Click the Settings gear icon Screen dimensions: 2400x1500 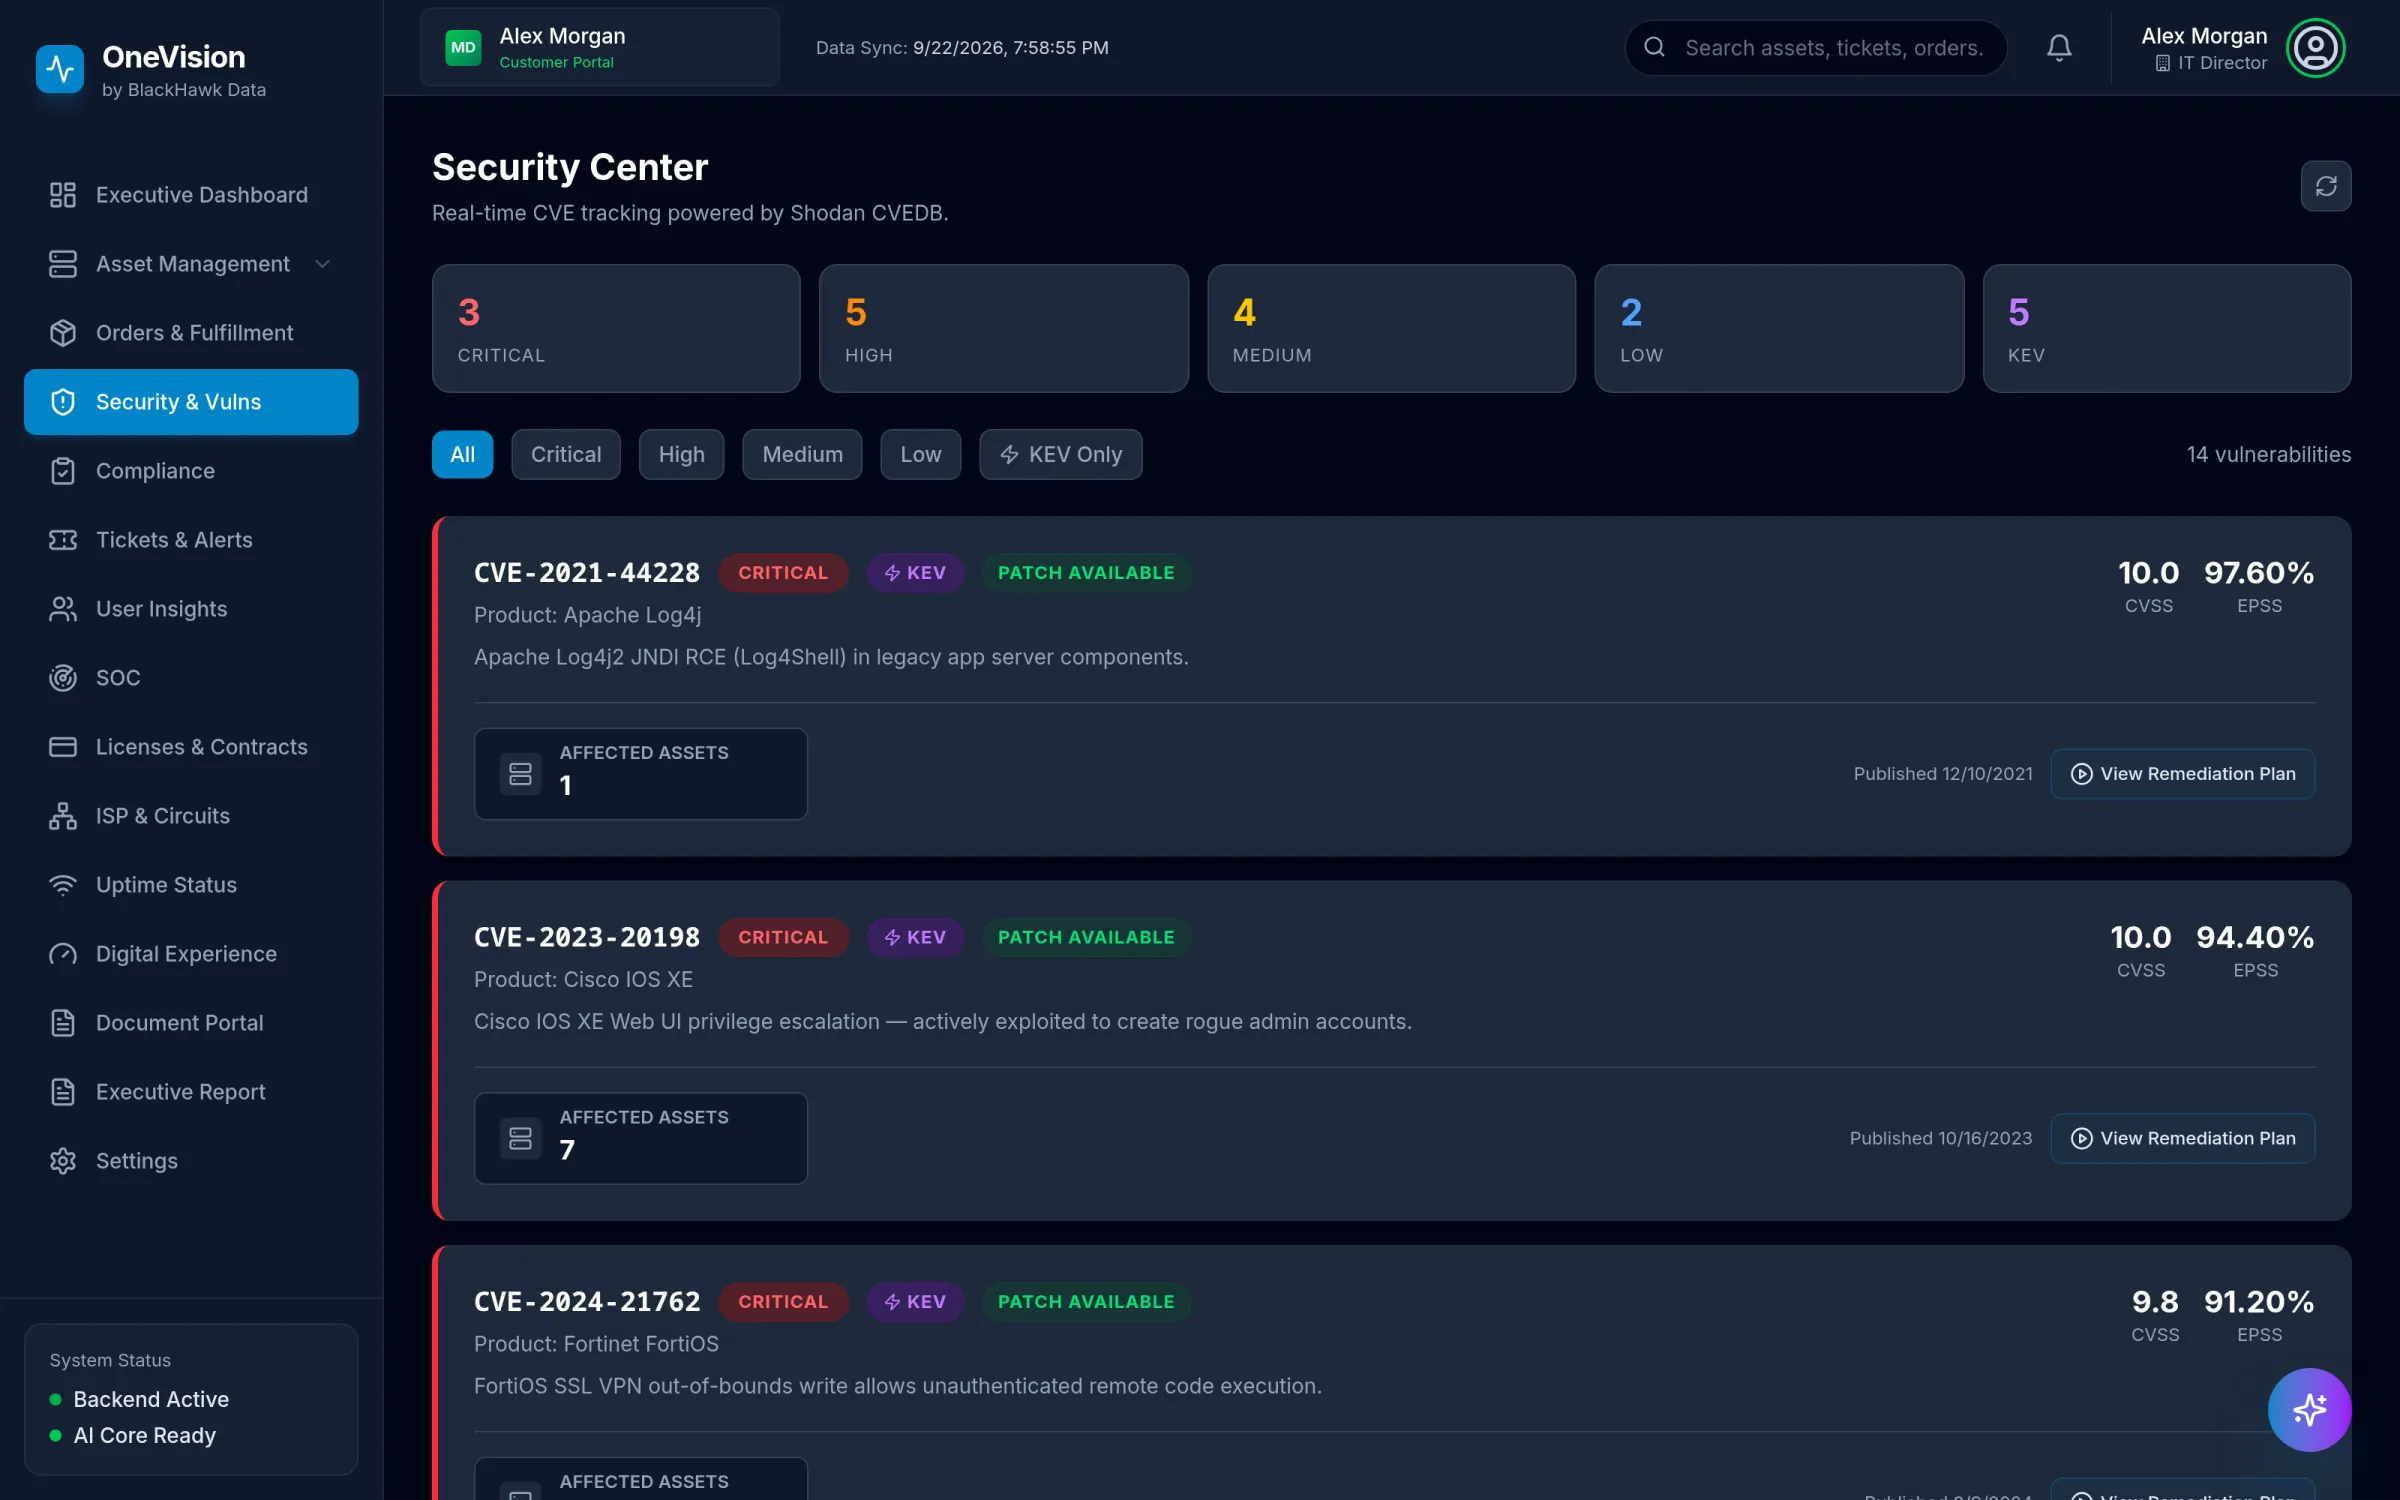[63, 1161]
